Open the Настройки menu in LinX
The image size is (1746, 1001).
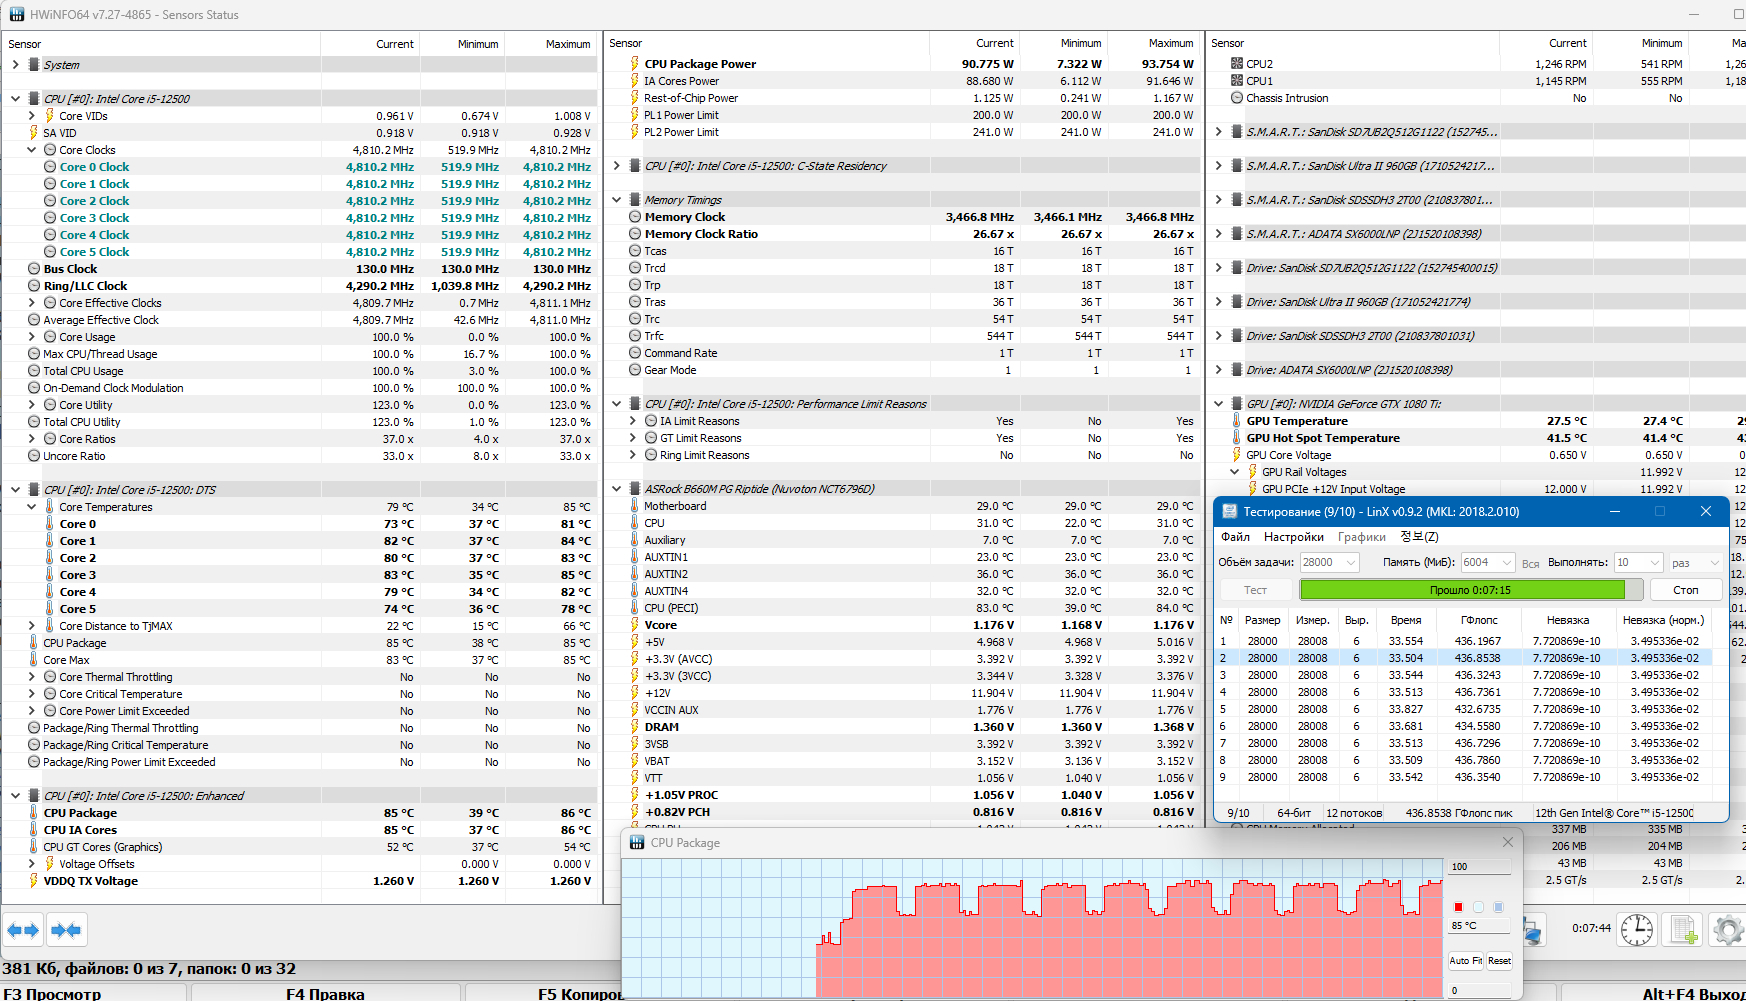tap(1293, 537)
